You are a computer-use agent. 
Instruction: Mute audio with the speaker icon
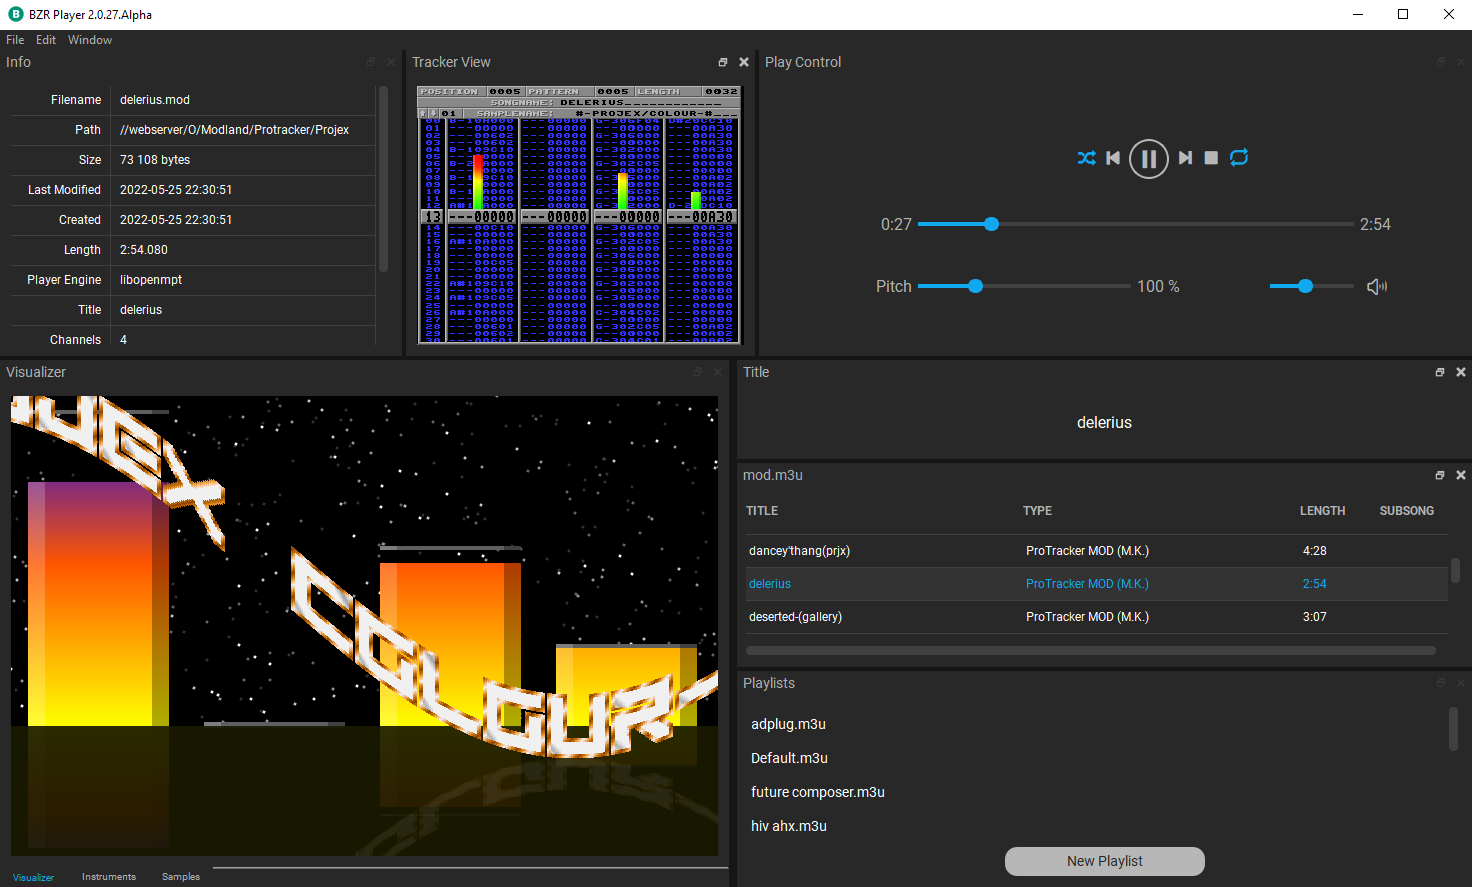point(1377,287)
